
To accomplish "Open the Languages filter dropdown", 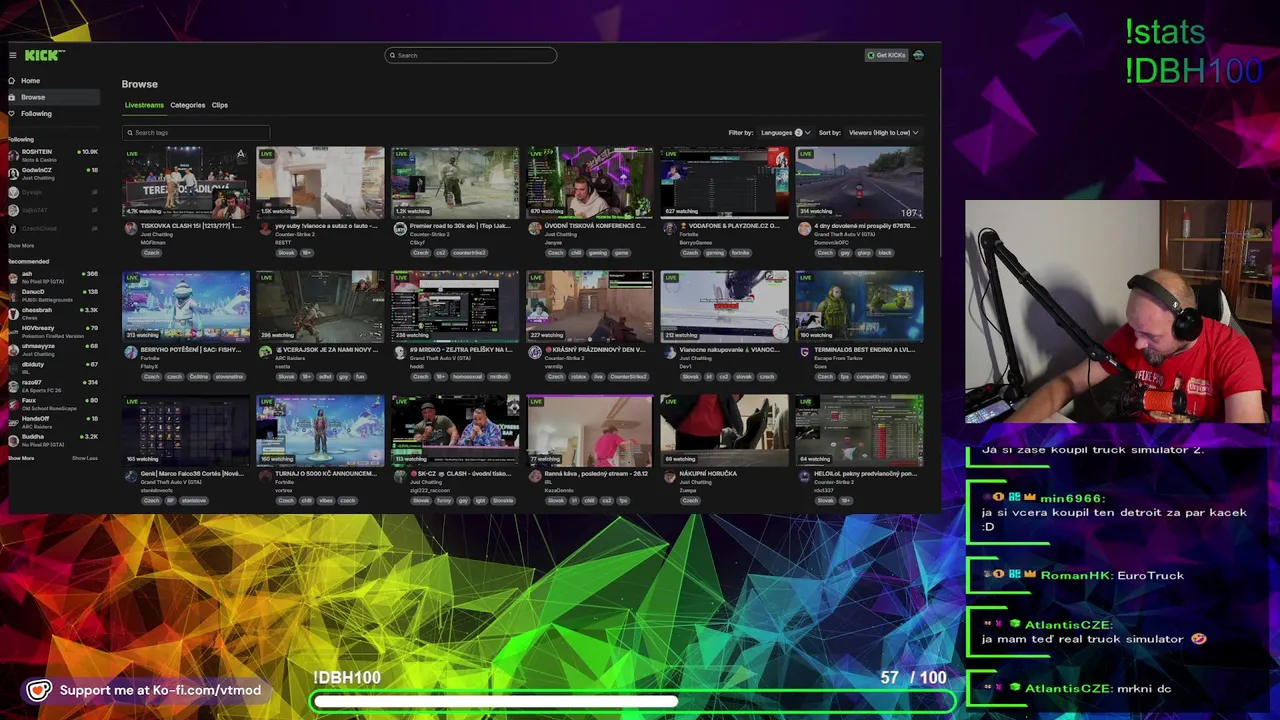I will pos(784,132).
